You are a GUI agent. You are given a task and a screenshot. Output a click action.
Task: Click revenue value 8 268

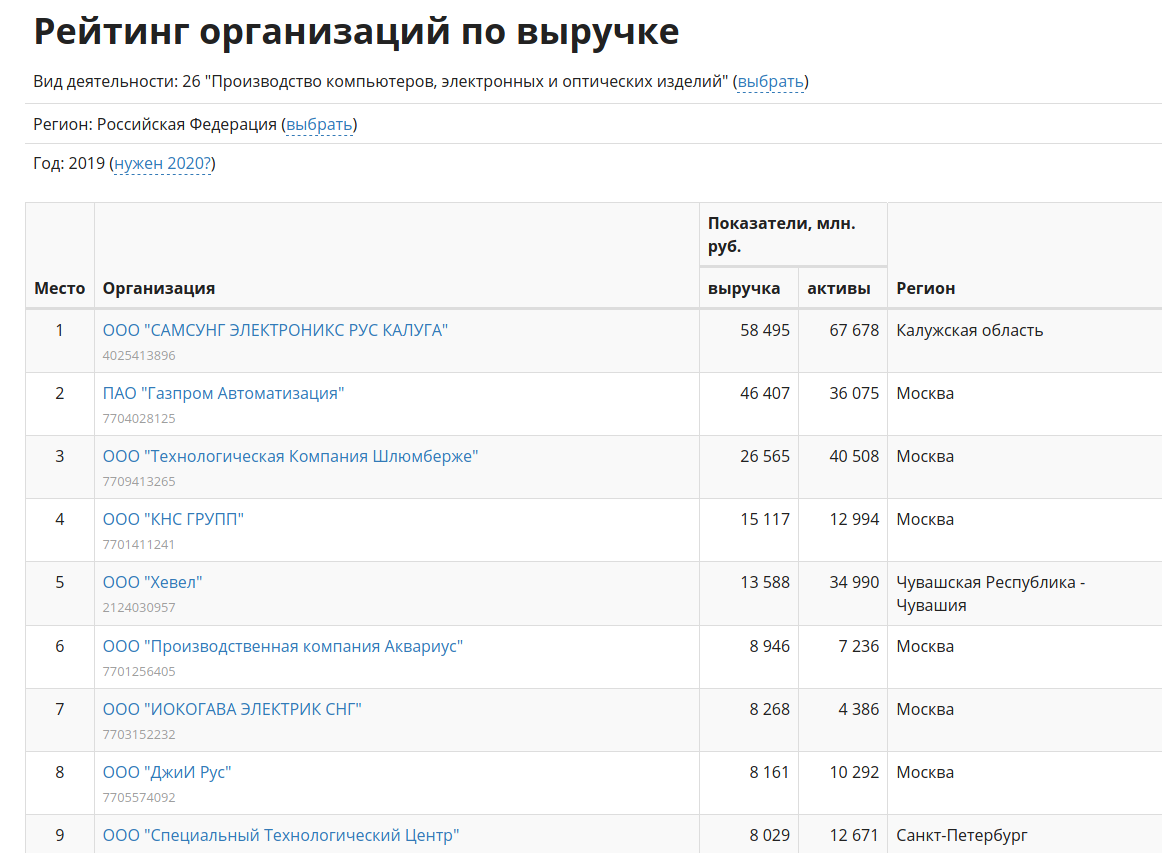coord(769,709)
